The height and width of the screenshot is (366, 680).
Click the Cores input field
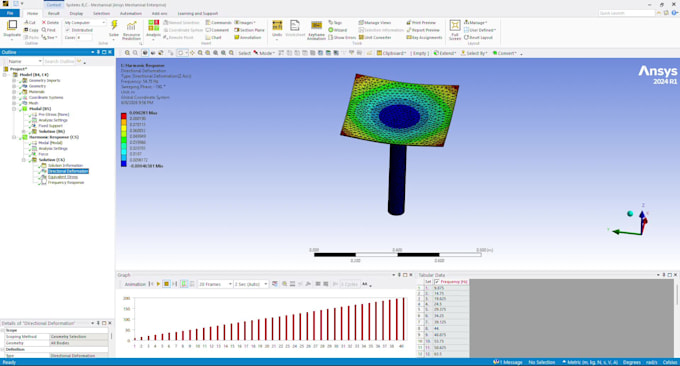(84, 37)
